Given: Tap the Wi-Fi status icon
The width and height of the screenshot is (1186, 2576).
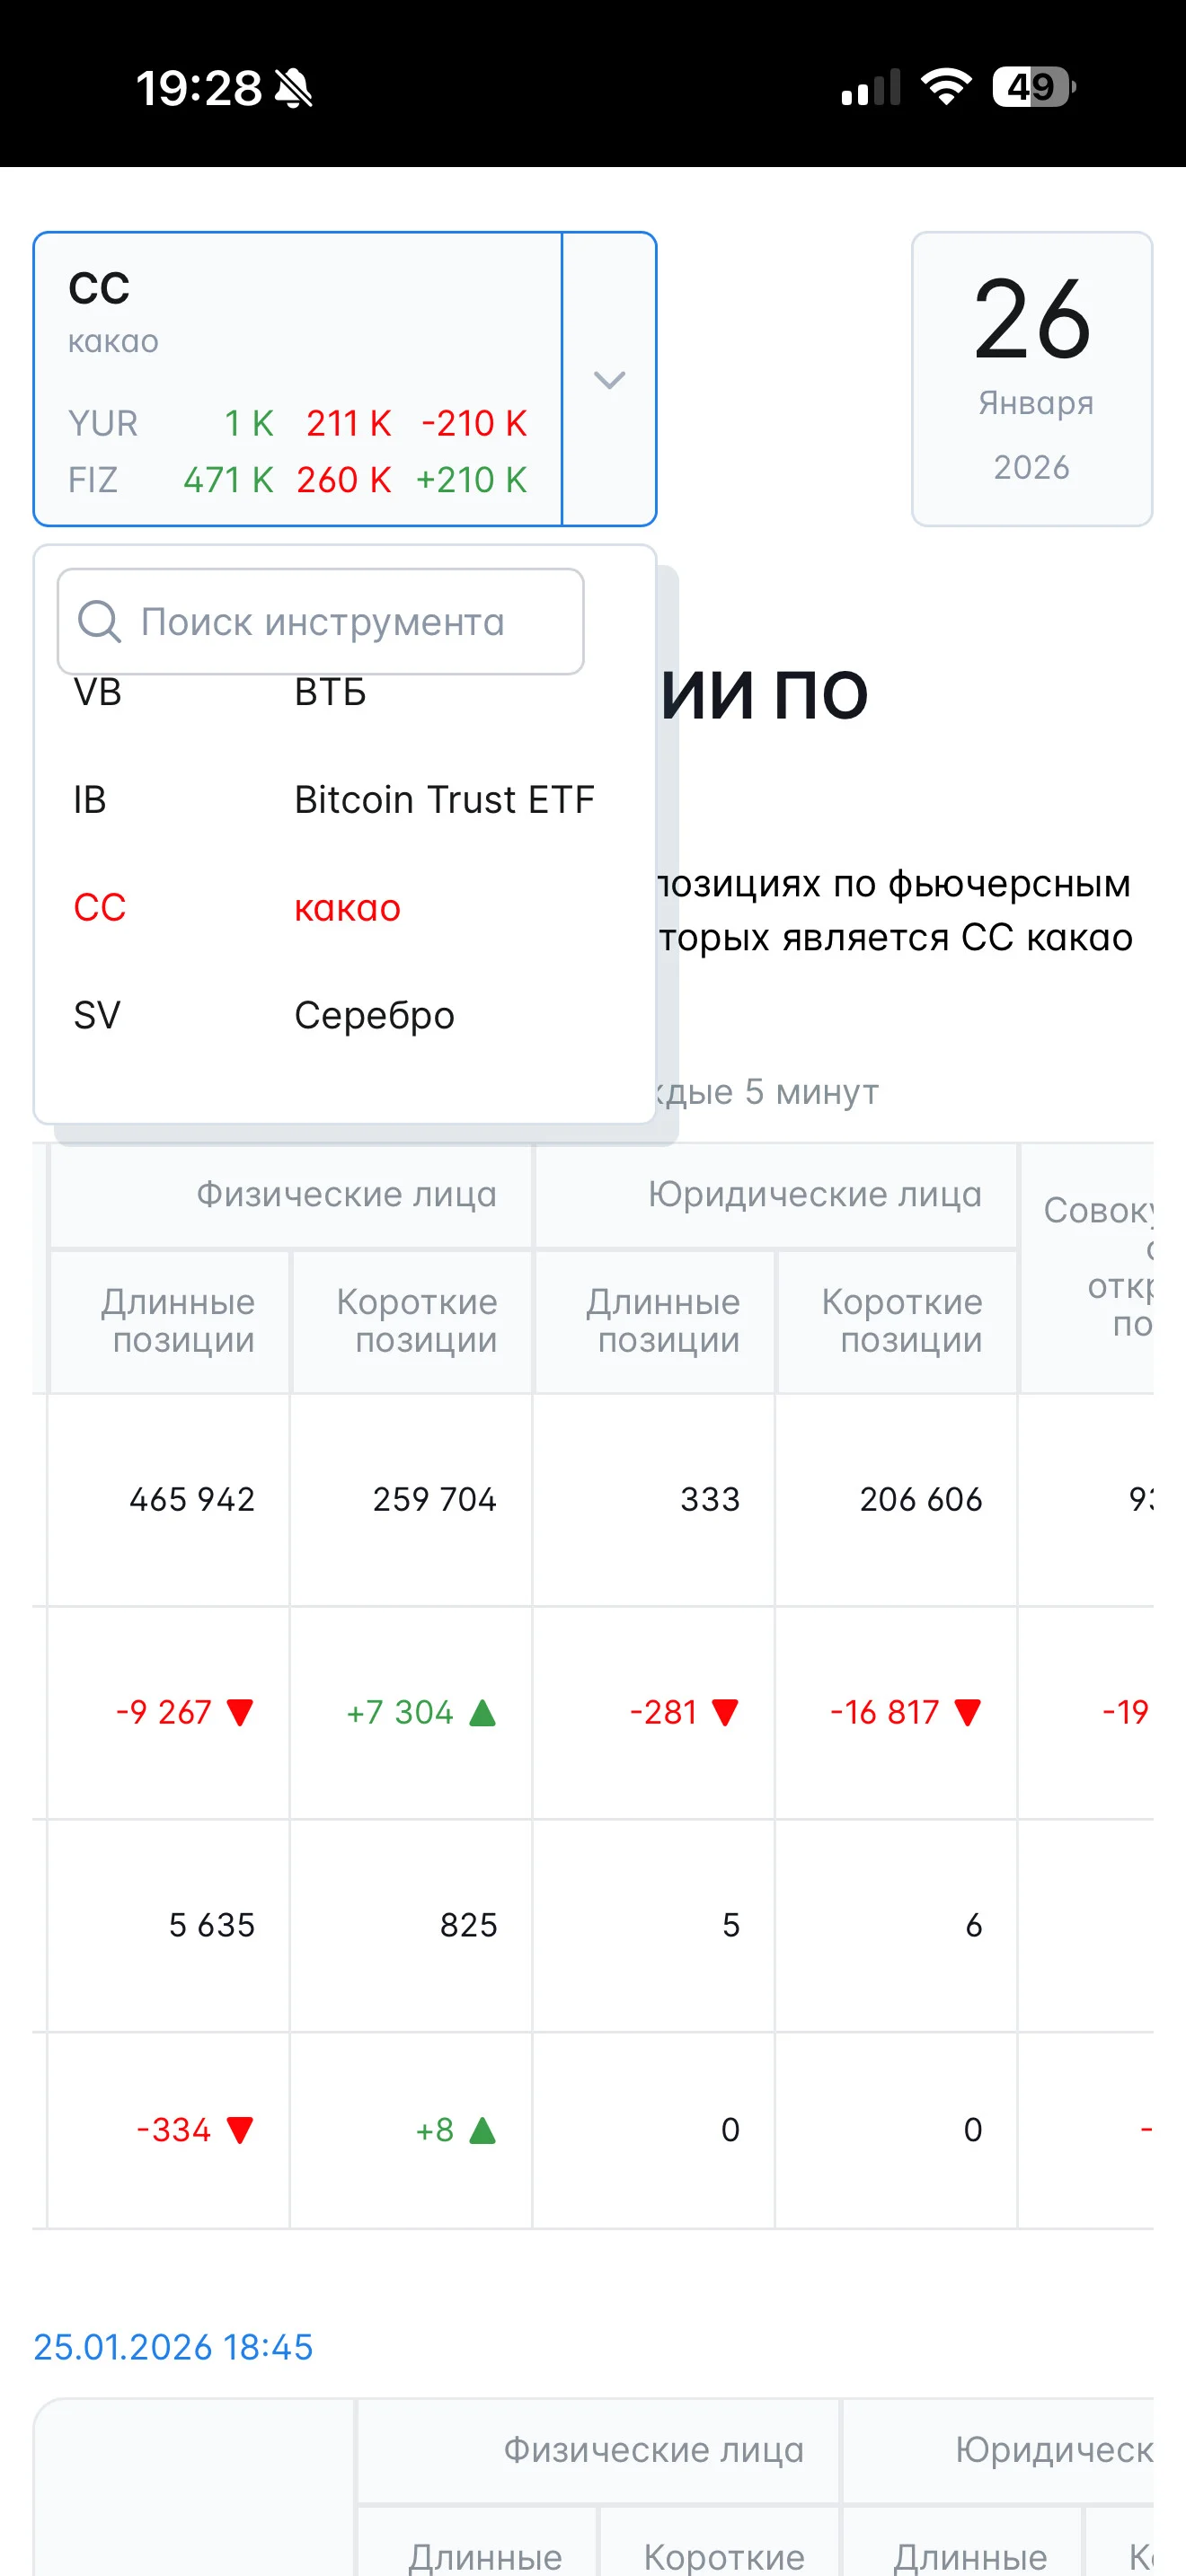Looking at the screenshot, I should [946, 87].
